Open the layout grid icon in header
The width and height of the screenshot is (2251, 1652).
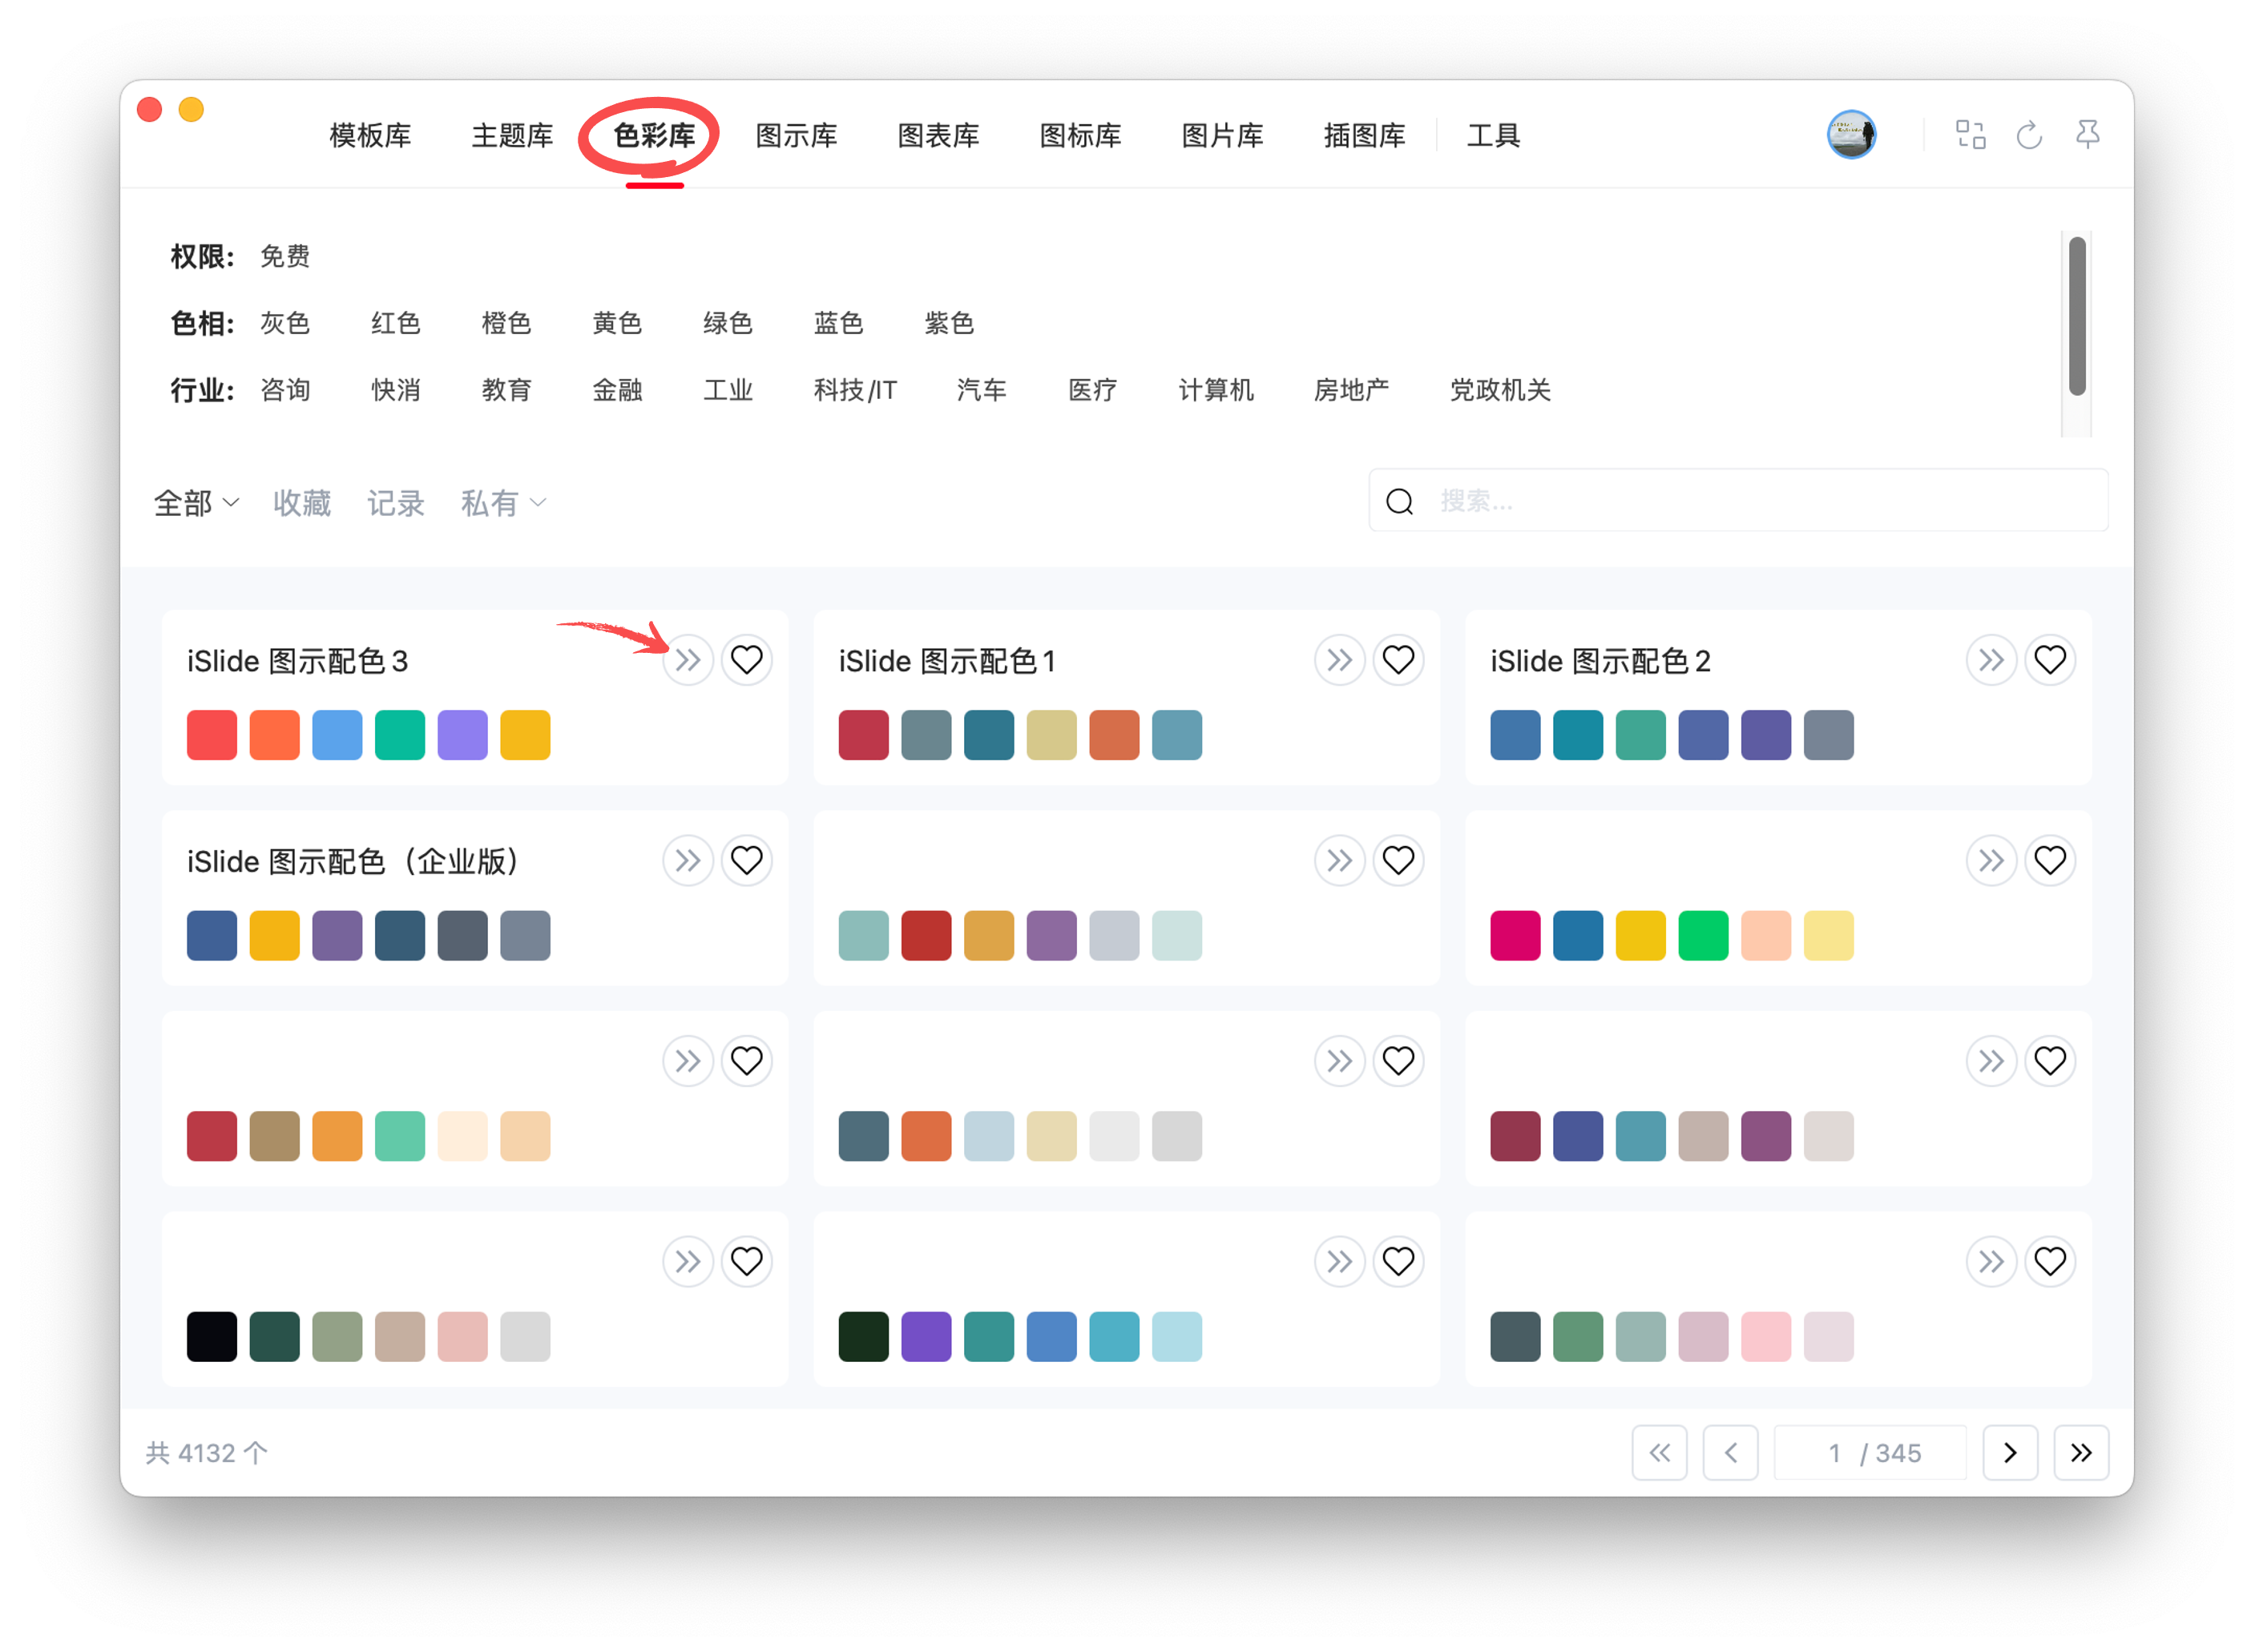tap(1970, 135)
